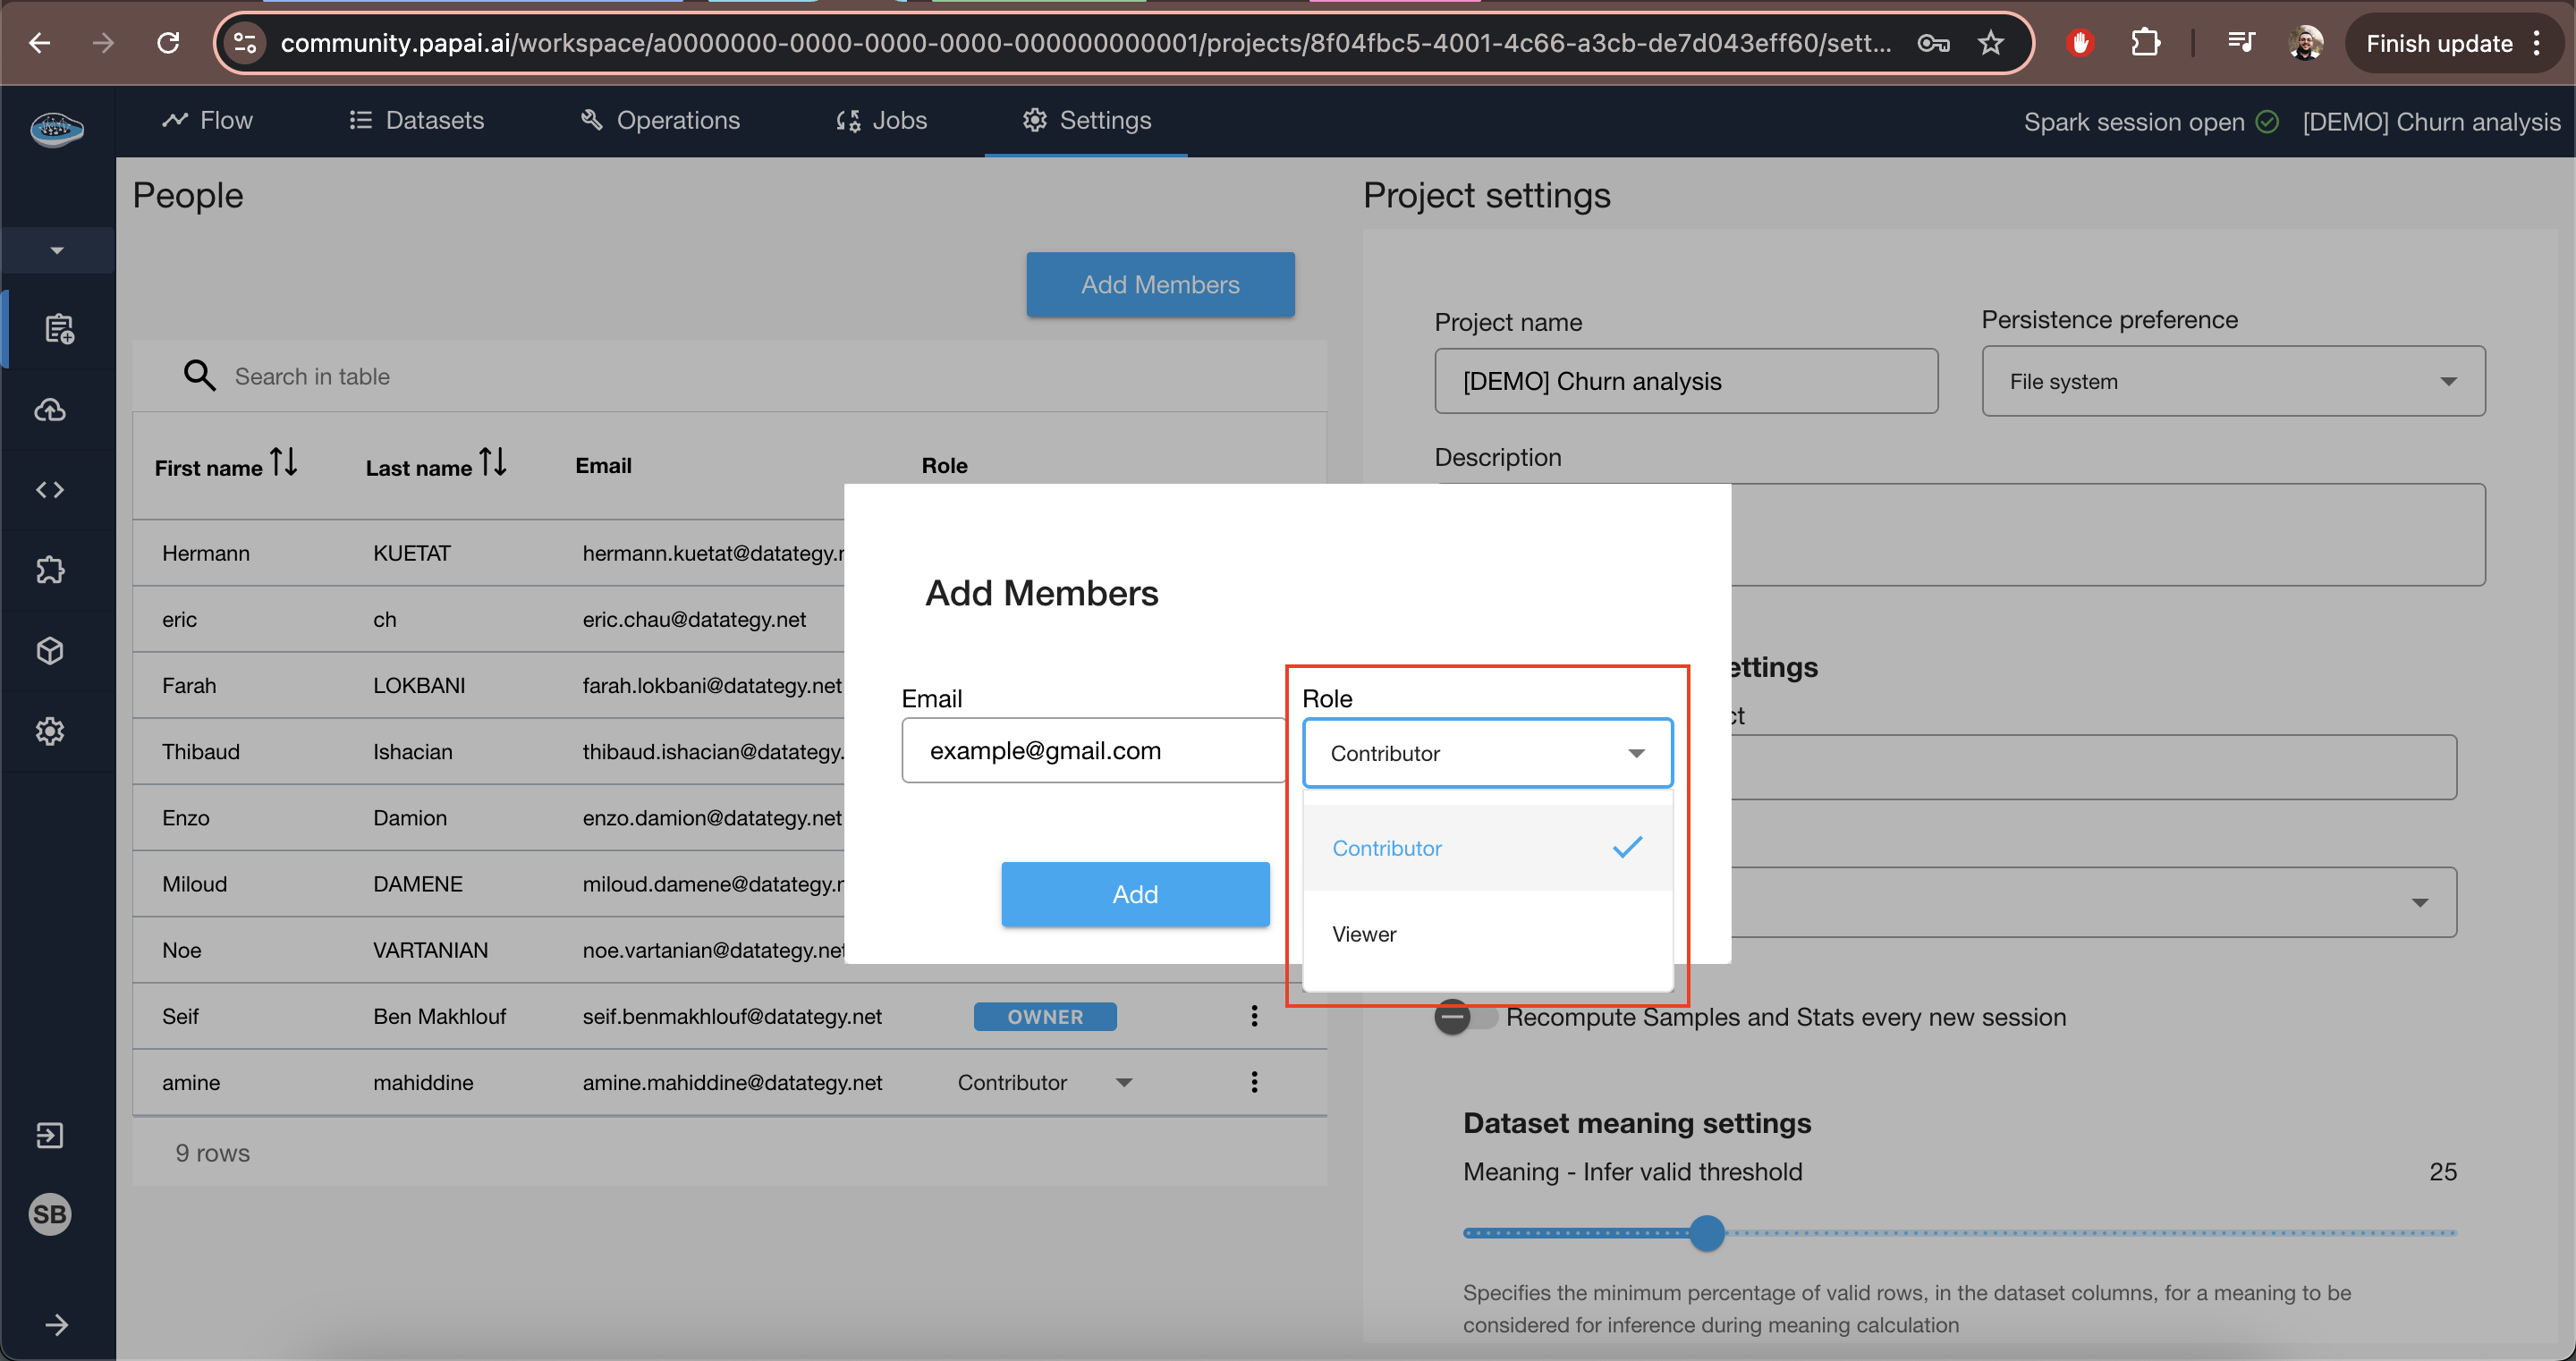Expand amine's Contributor role dropdown
Viewport: 2576px width, 1361px height.
click(x=1123, y=1082)
